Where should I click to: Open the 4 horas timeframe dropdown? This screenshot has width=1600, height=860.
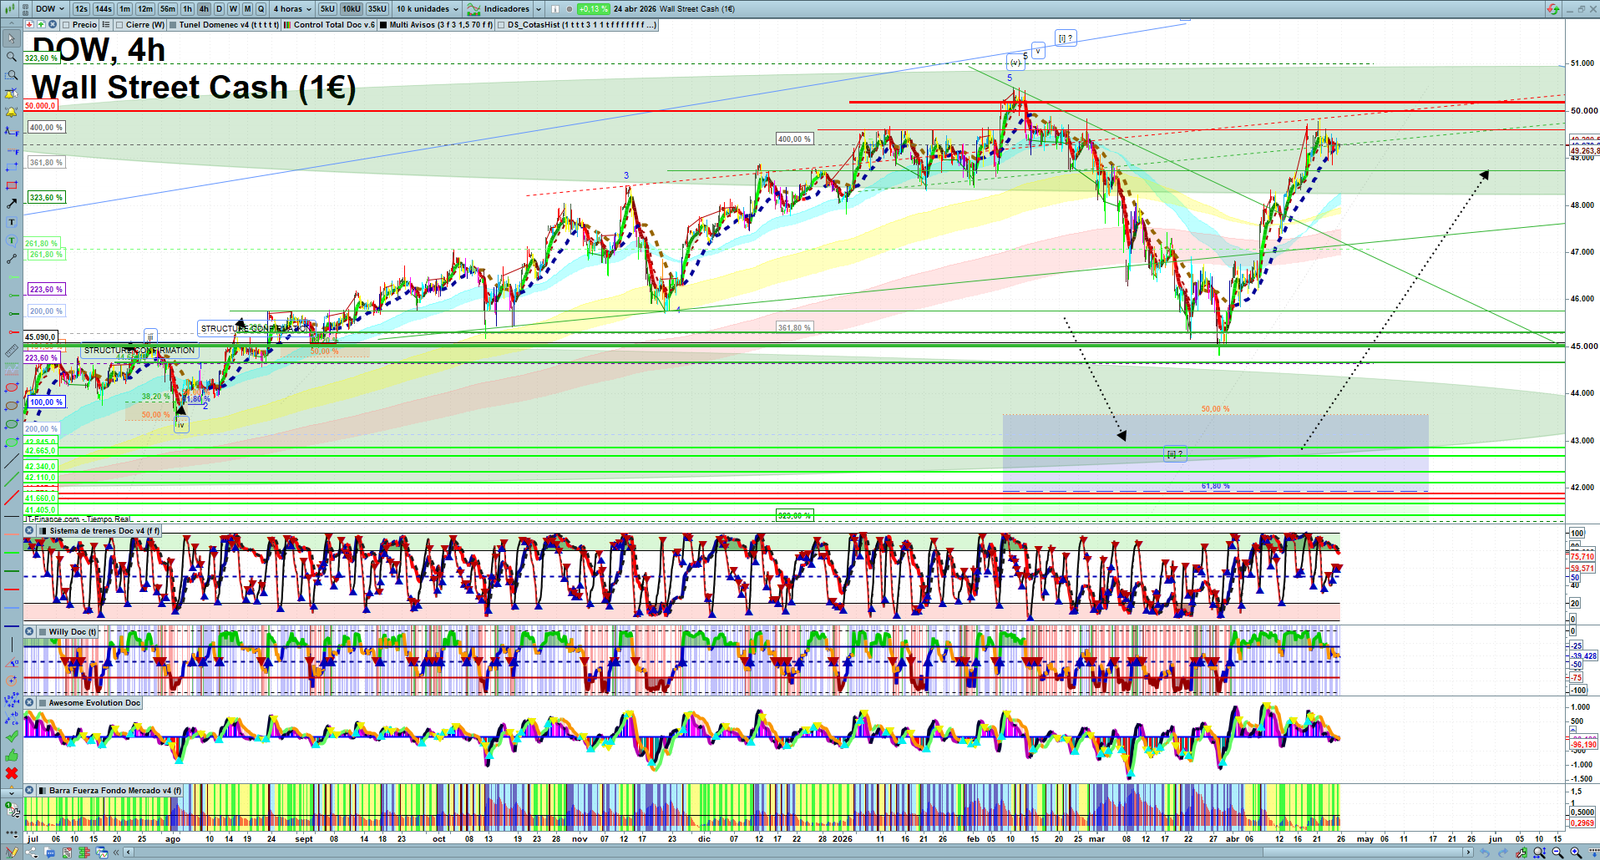tap(292, 9)
